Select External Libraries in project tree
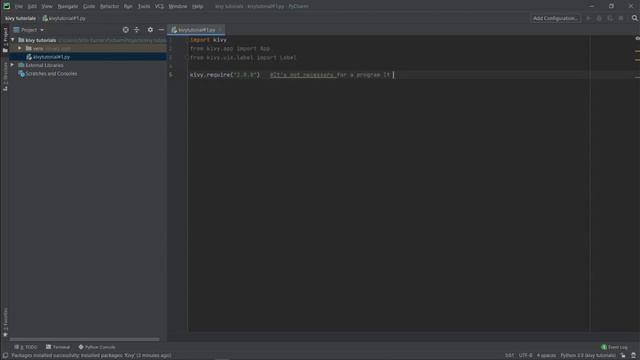640x360 pixels. pyautogui.click(x=44, y=65)
